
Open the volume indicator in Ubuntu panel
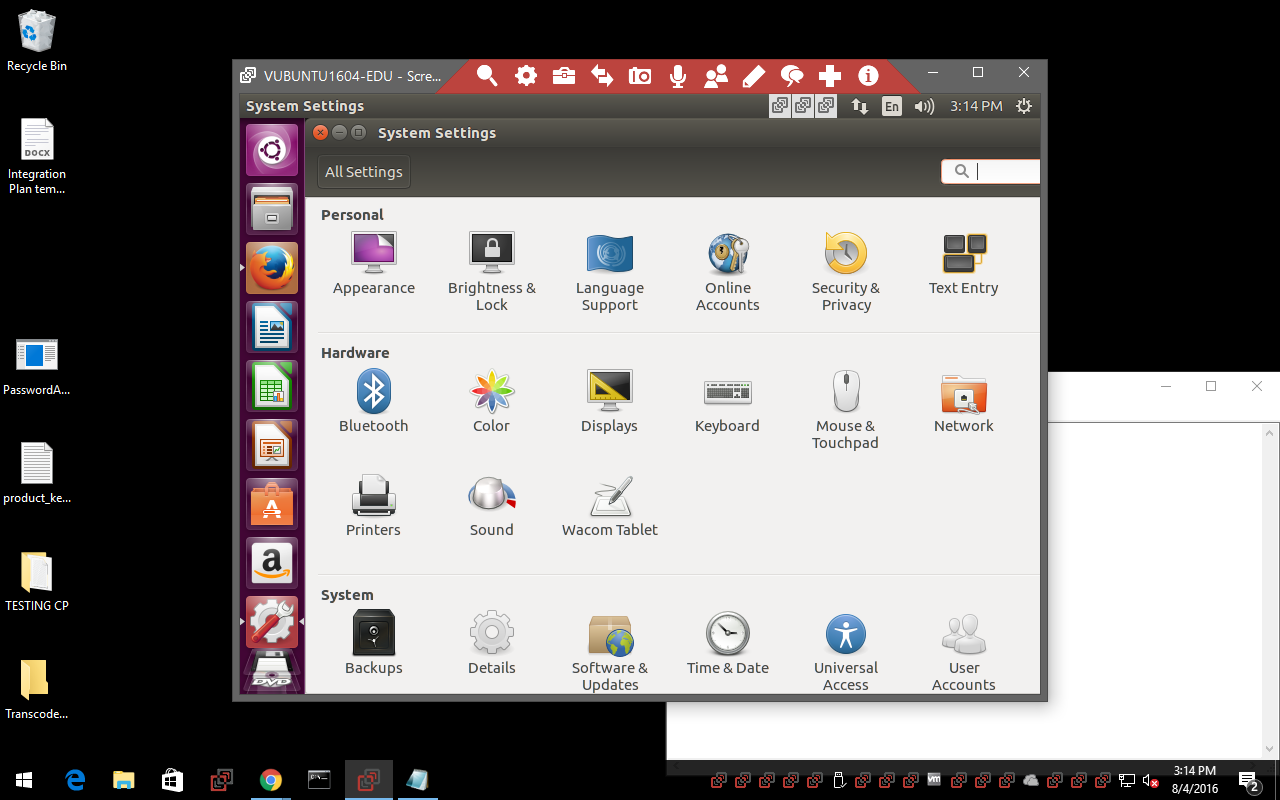(x=924, y=106)
